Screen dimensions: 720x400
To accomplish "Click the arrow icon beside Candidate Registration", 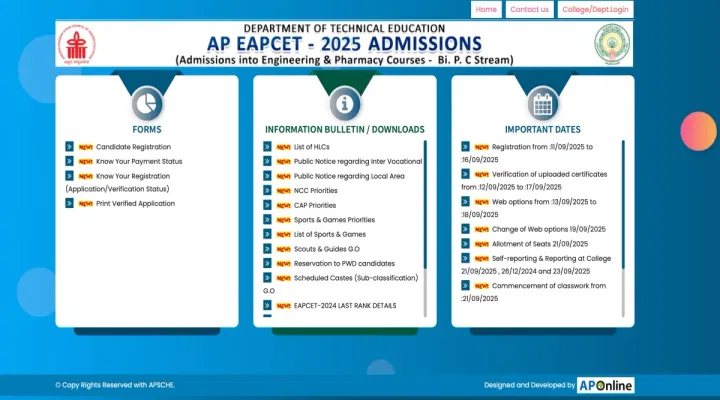I will 70,147.
